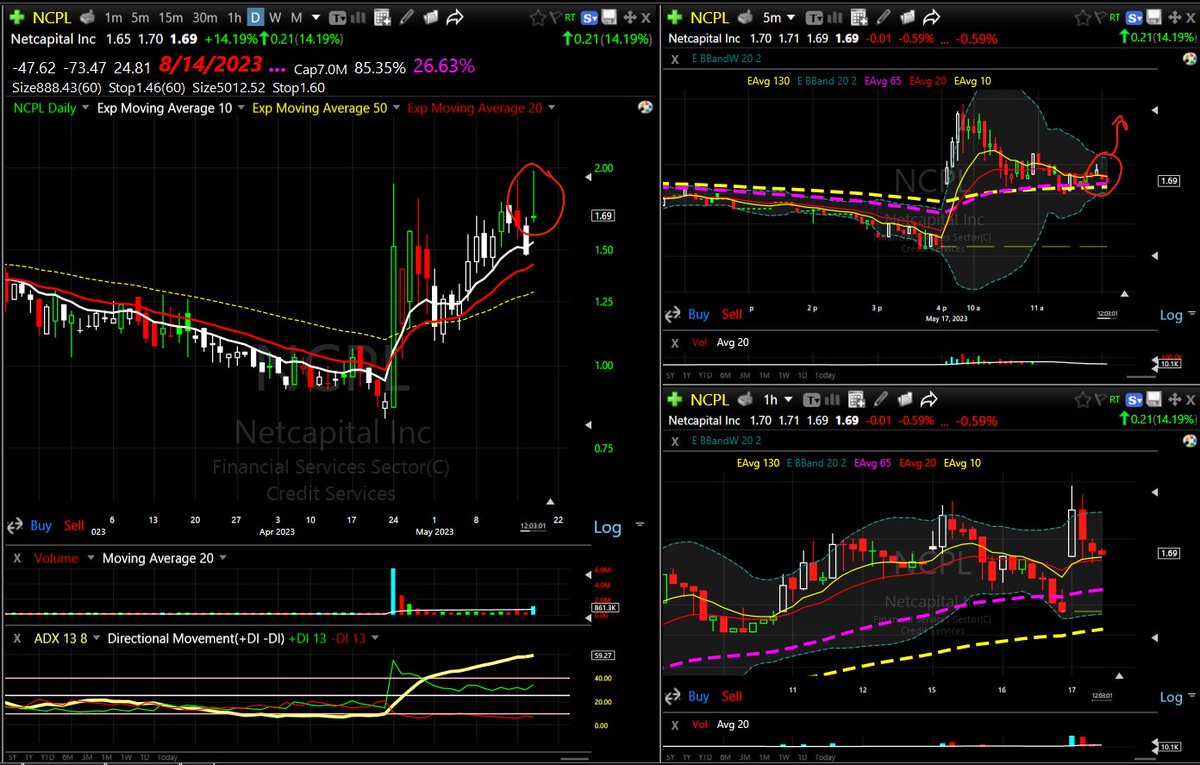Switch the daily chart to 30m timeframe
The height and width of the screenshot is (765, 1200).
point(205,18)
